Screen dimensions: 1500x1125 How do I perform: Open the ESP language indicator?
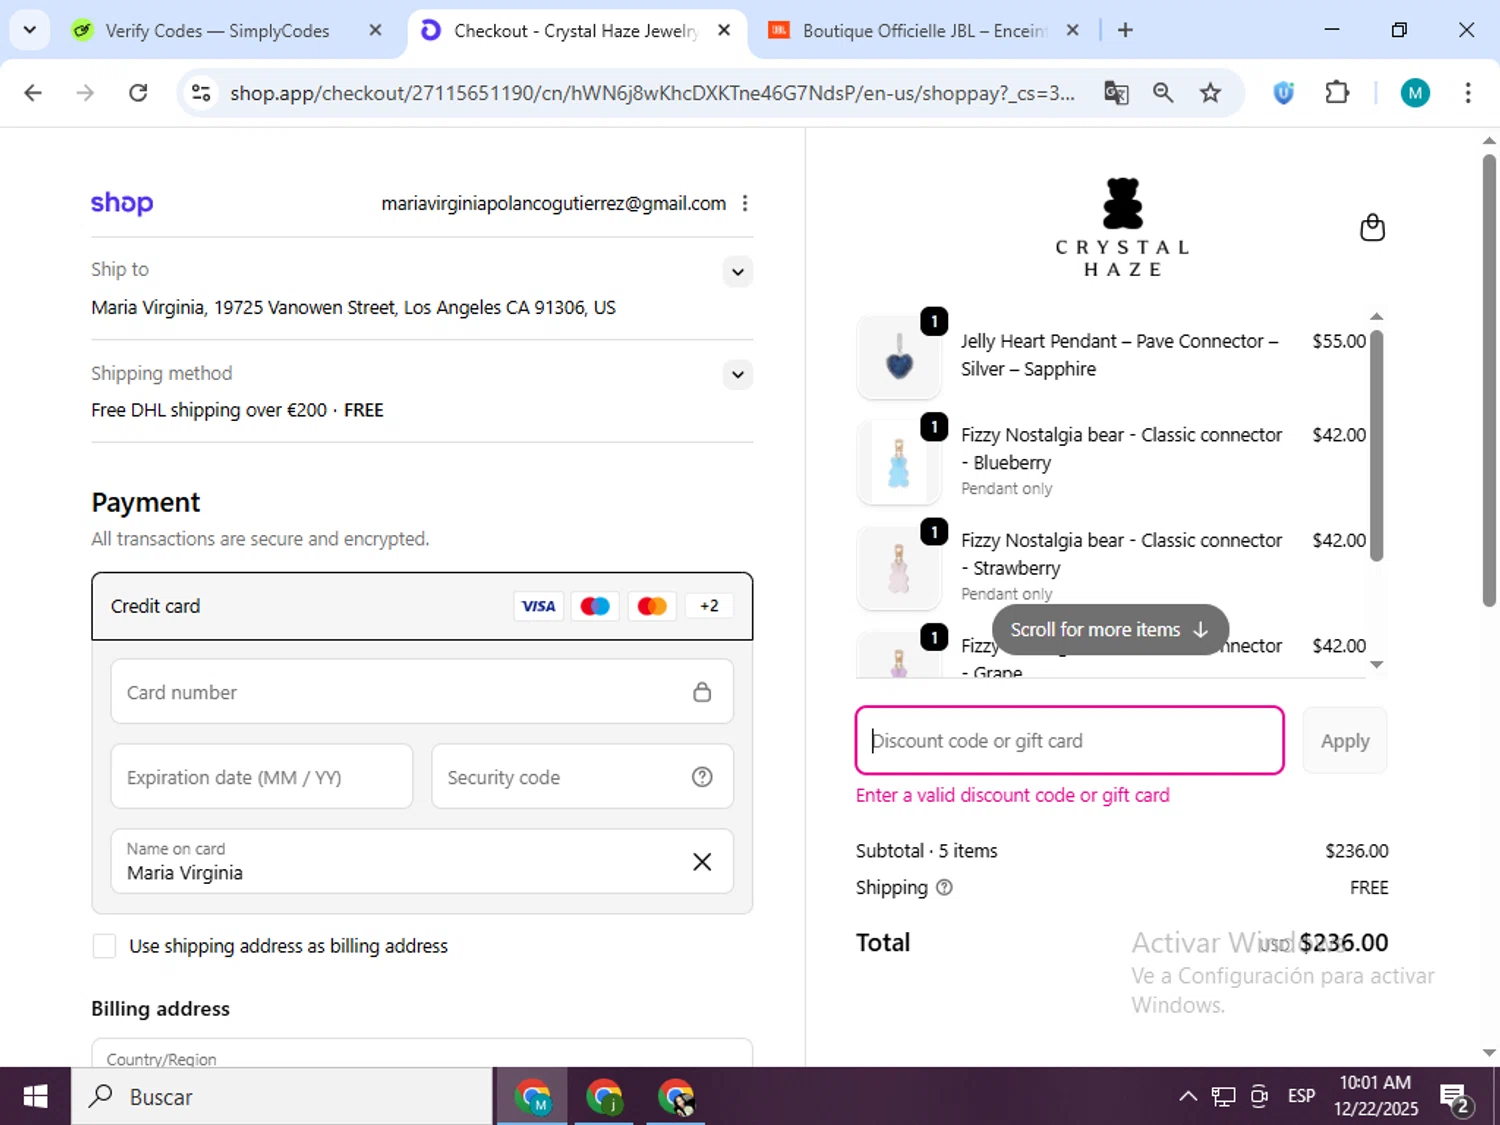(x=1301, y=1096)
